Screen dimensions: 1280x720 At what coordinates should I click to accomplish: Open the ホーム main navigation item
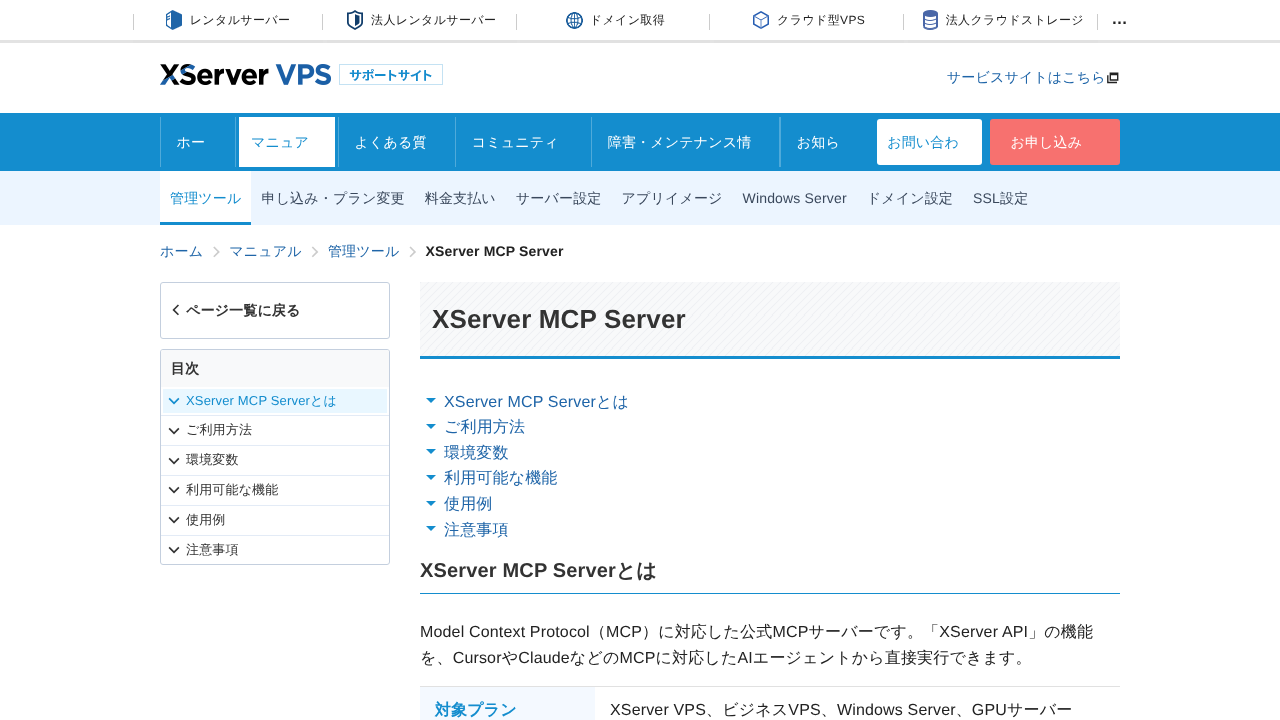tap(198, 142)
